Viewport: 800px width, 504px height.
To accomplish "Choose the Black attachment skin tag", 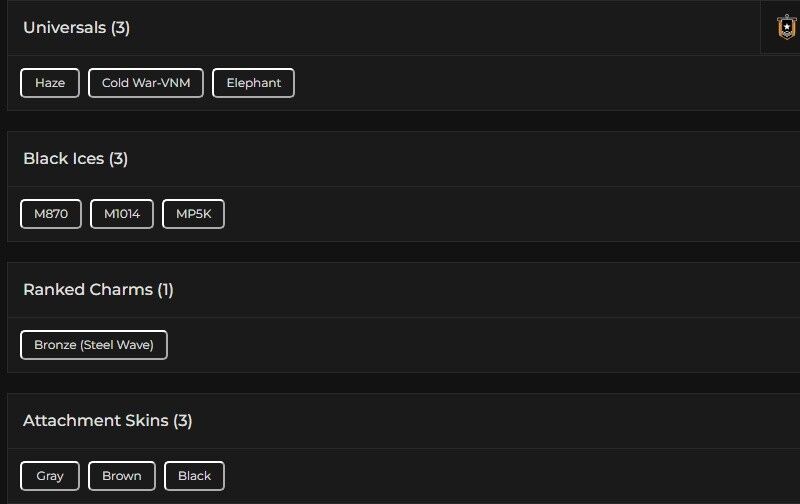I will tap(194, 476).
